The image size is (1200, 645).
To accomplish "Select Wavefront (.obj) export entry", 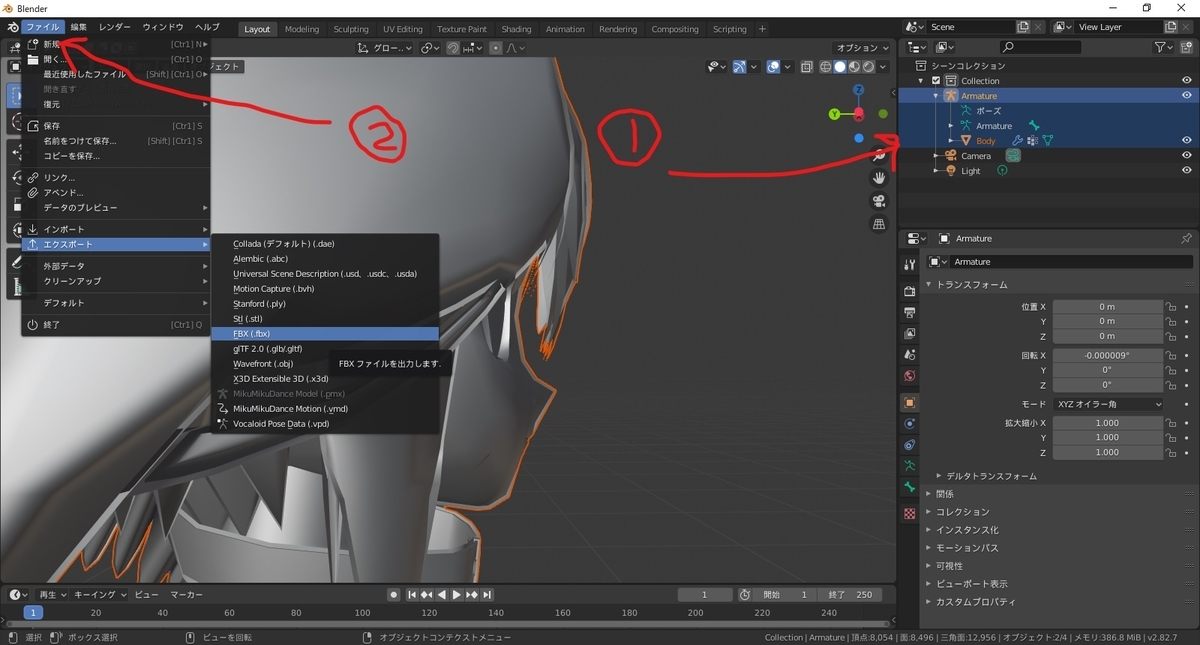I will (x=325, y=364).
